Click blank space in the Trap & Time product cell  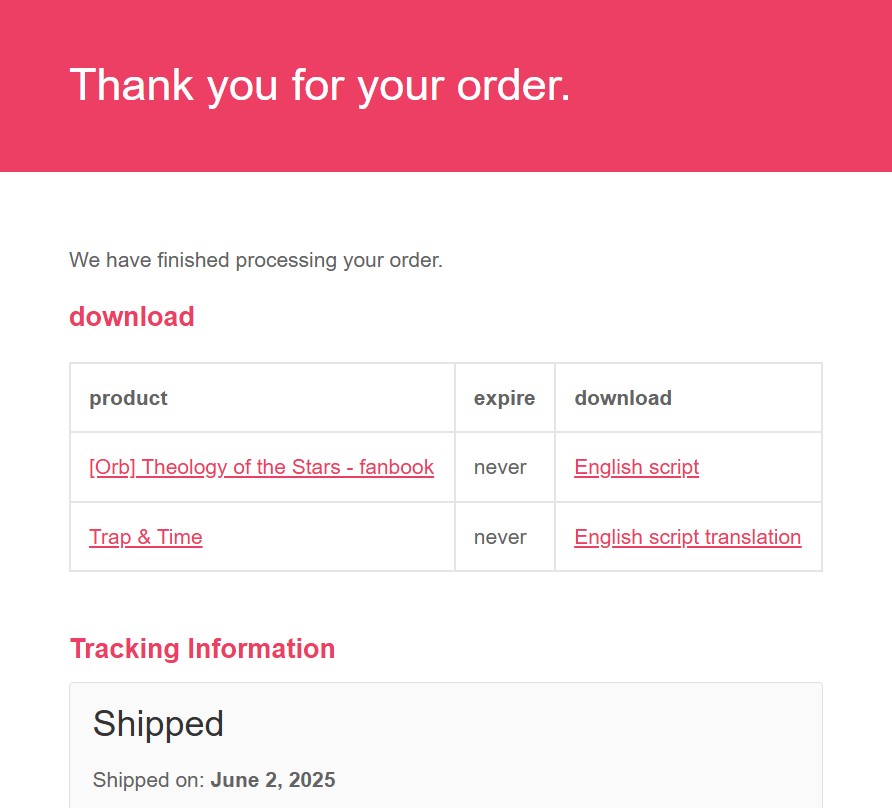330,537
